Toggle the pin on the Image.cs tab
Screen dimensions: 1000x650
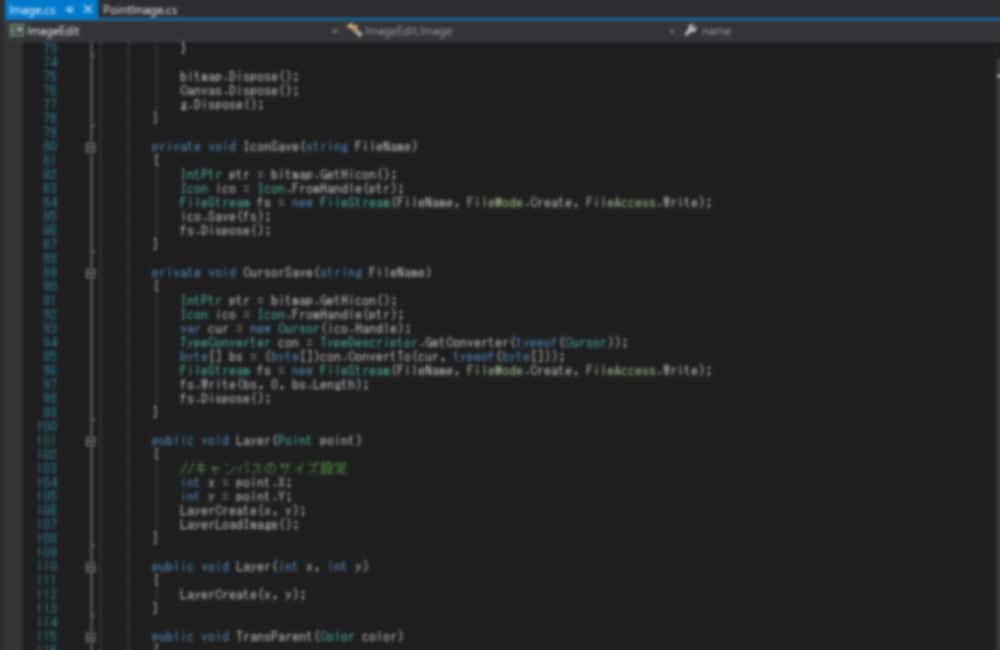tap(70, 10)
